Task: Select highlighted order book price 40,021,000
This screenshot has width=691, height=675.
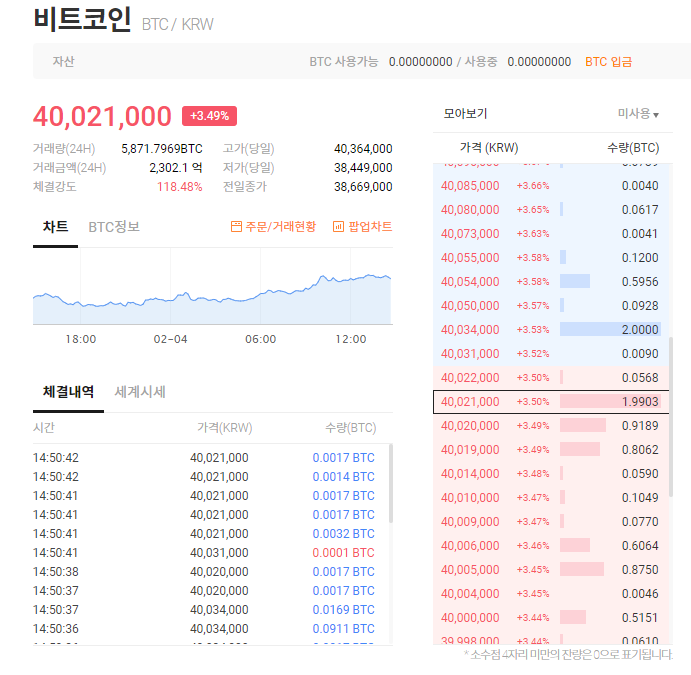Action: pyautogui.click(x=470, y=401)
